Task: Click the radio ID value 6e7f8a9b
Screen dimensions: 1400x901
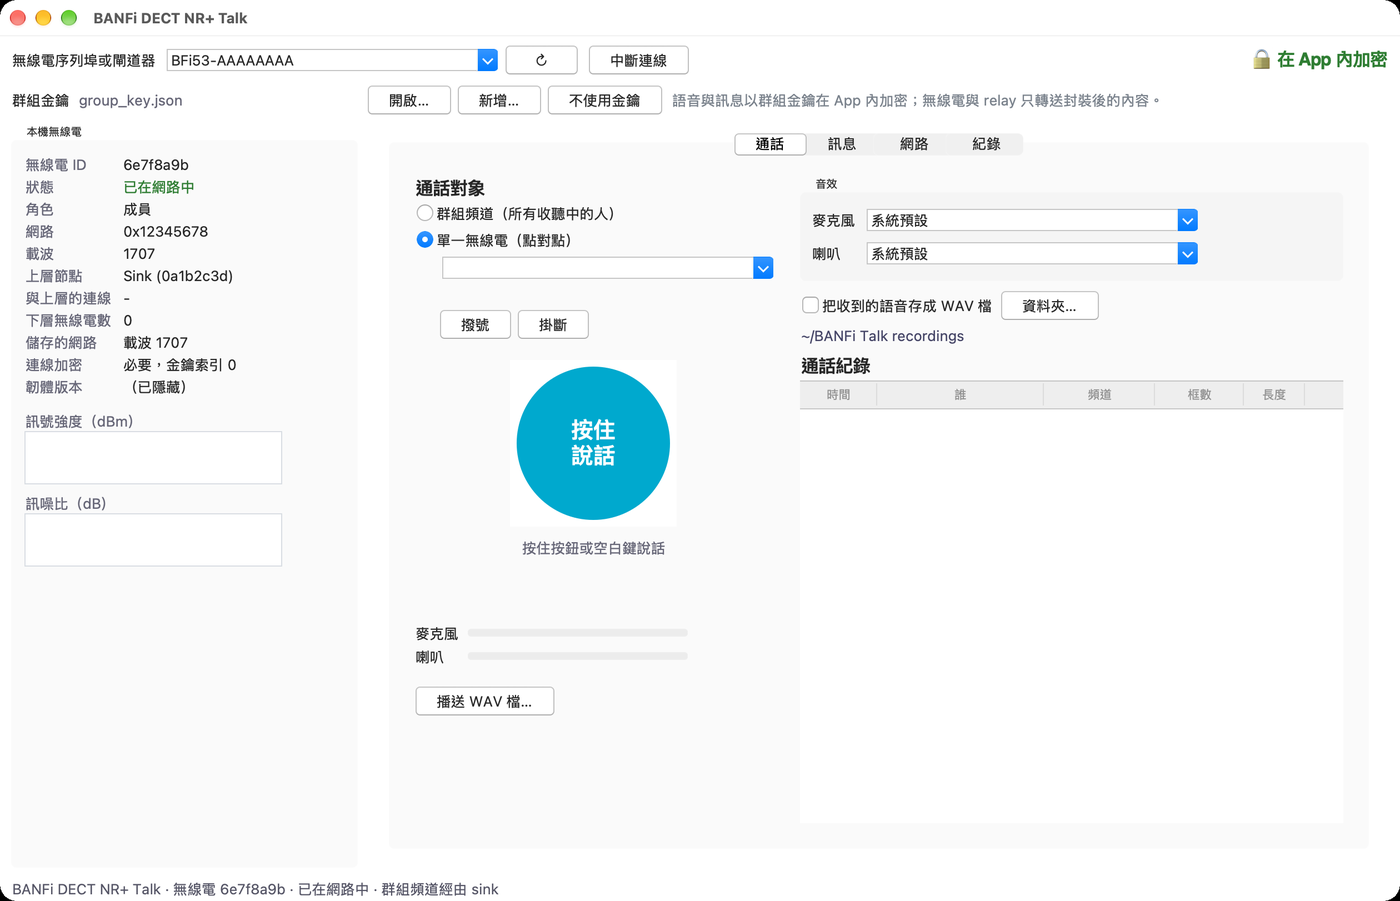Action: 156,165
